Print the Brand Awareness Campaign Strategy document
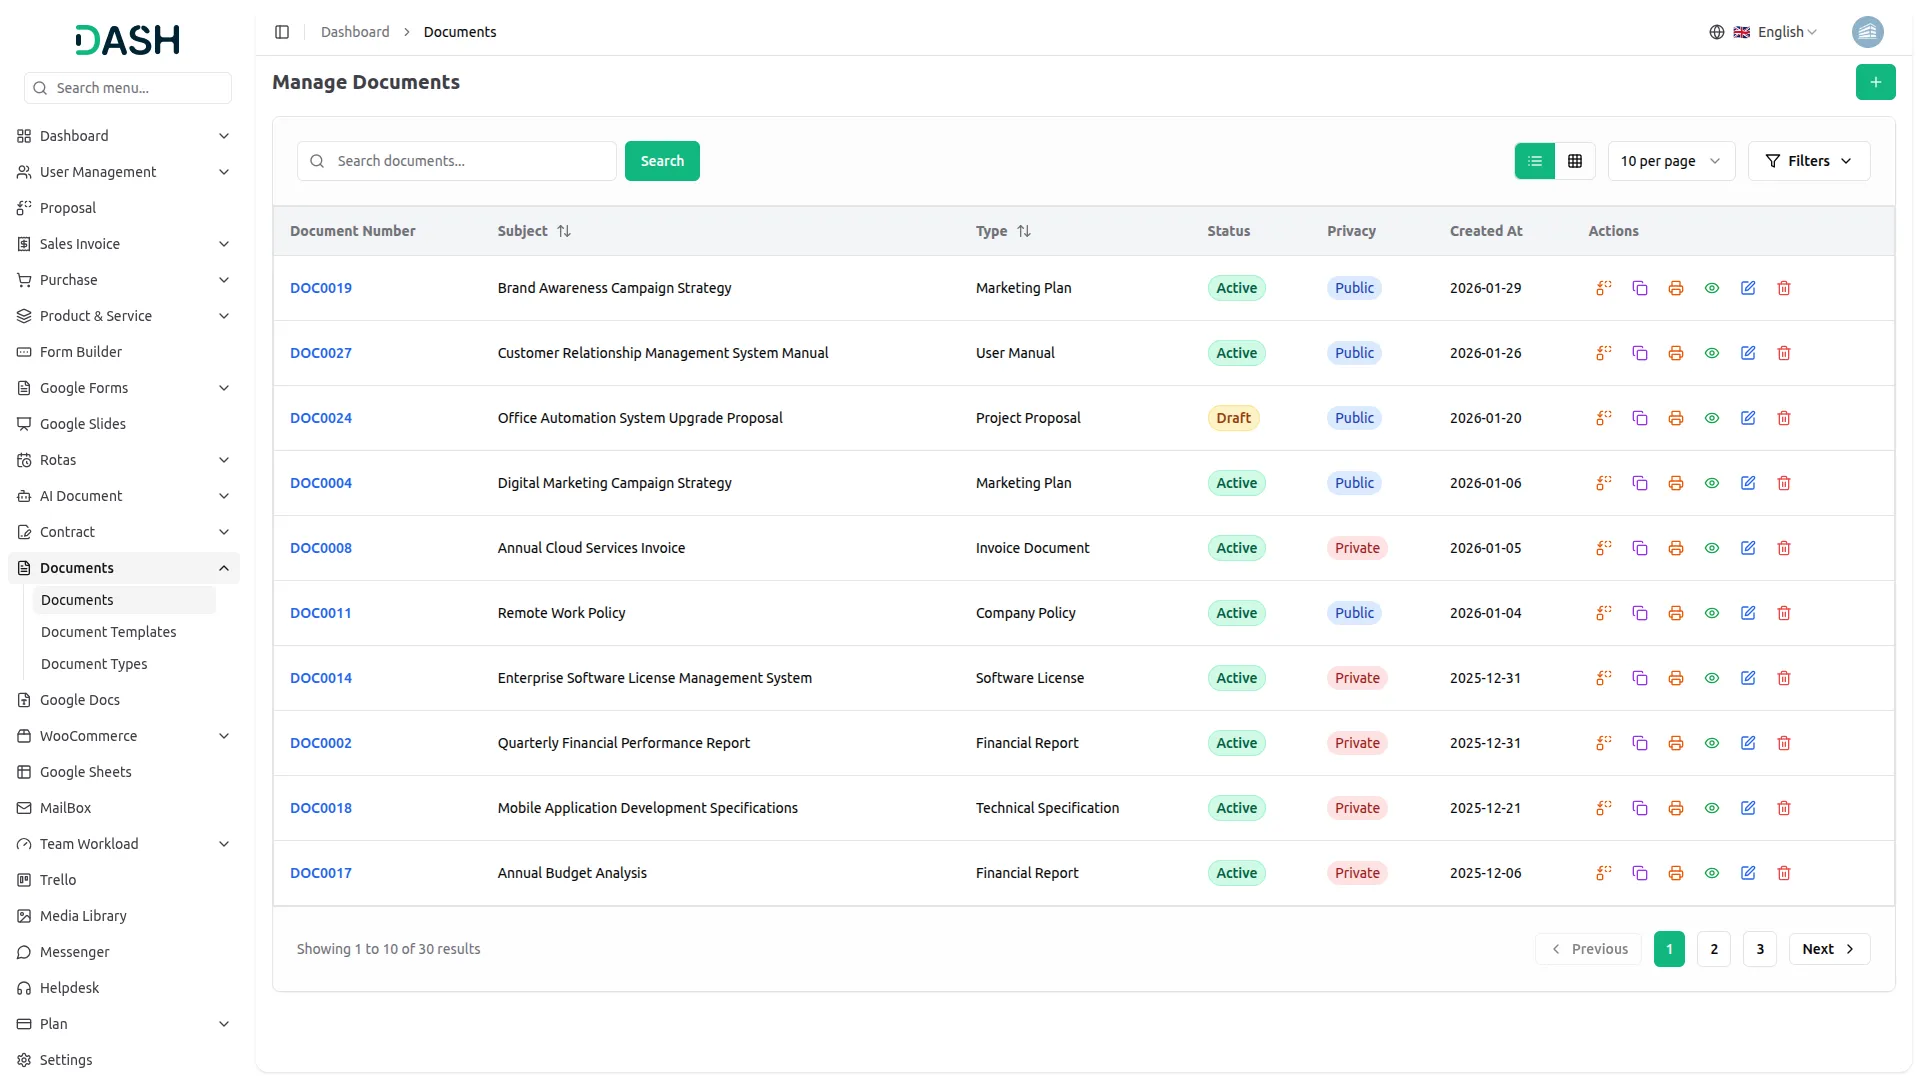 (x=1675, y=288)
